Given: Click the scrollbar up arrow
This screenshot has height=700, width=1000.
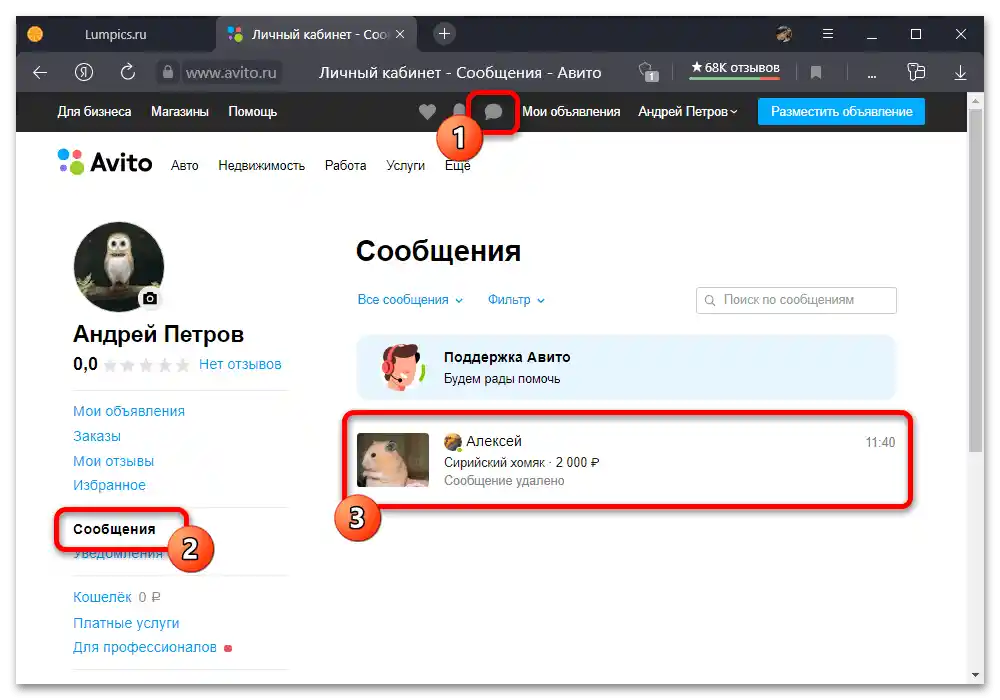Looking at the screenshot, I should click(975, 101).
